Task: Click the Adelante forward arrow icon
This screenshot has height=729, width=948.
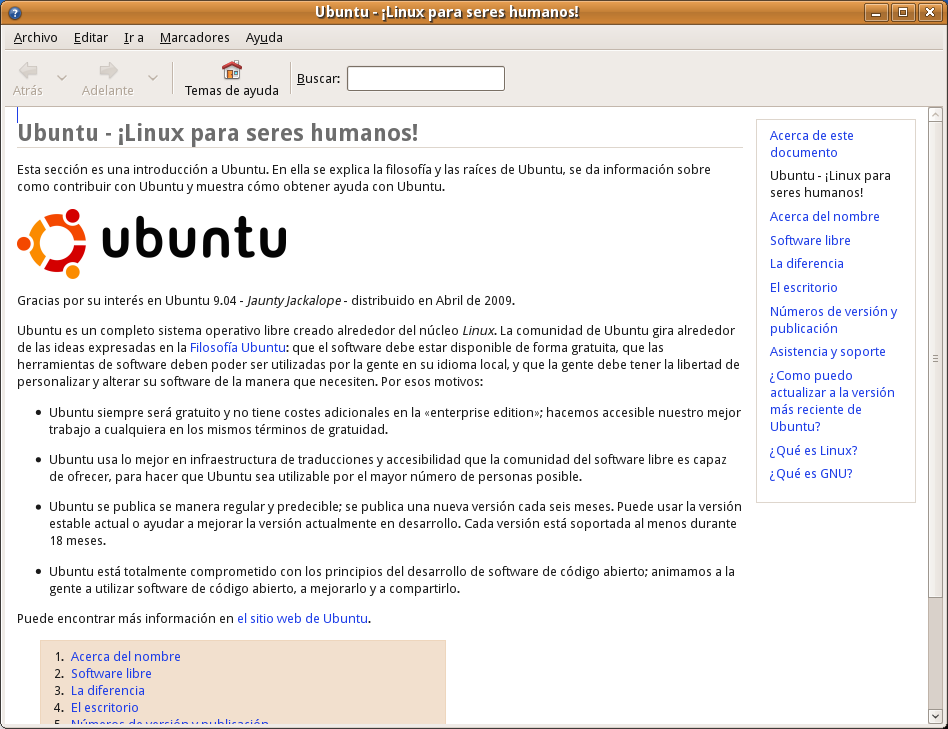Action: pos(108,71)
